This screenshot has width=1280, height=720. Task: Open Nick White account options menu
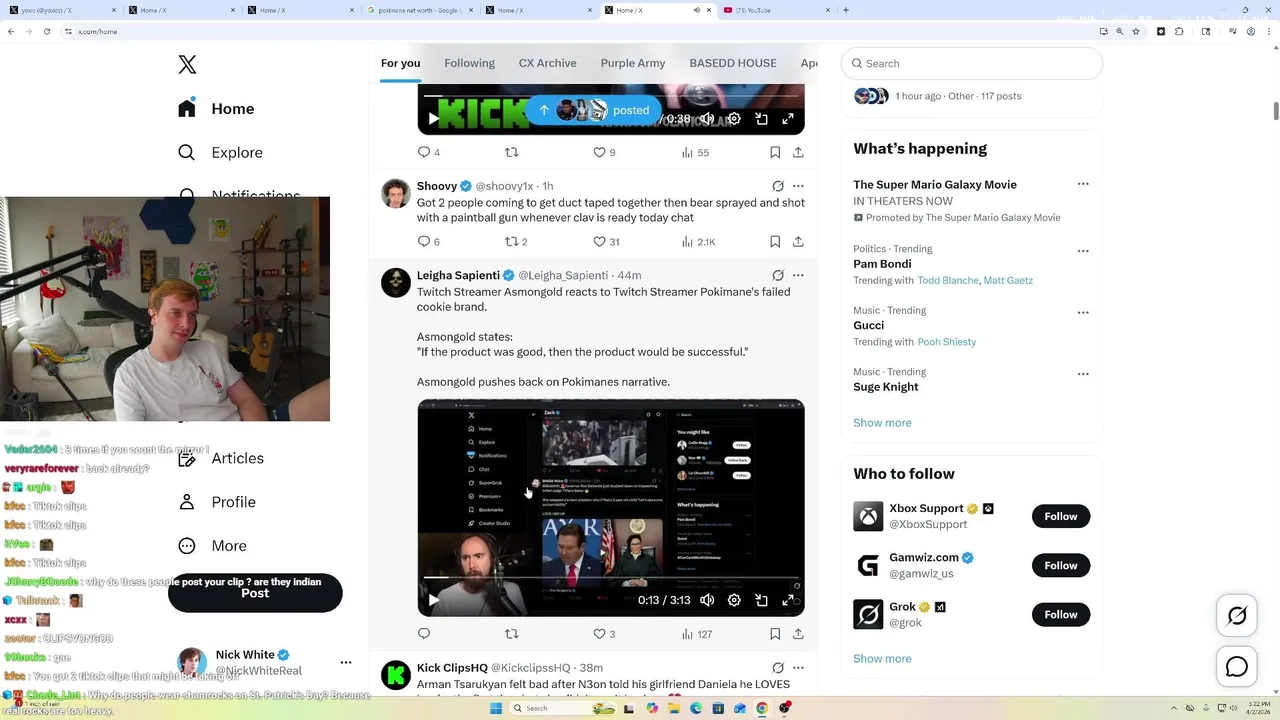pos(346,662)
